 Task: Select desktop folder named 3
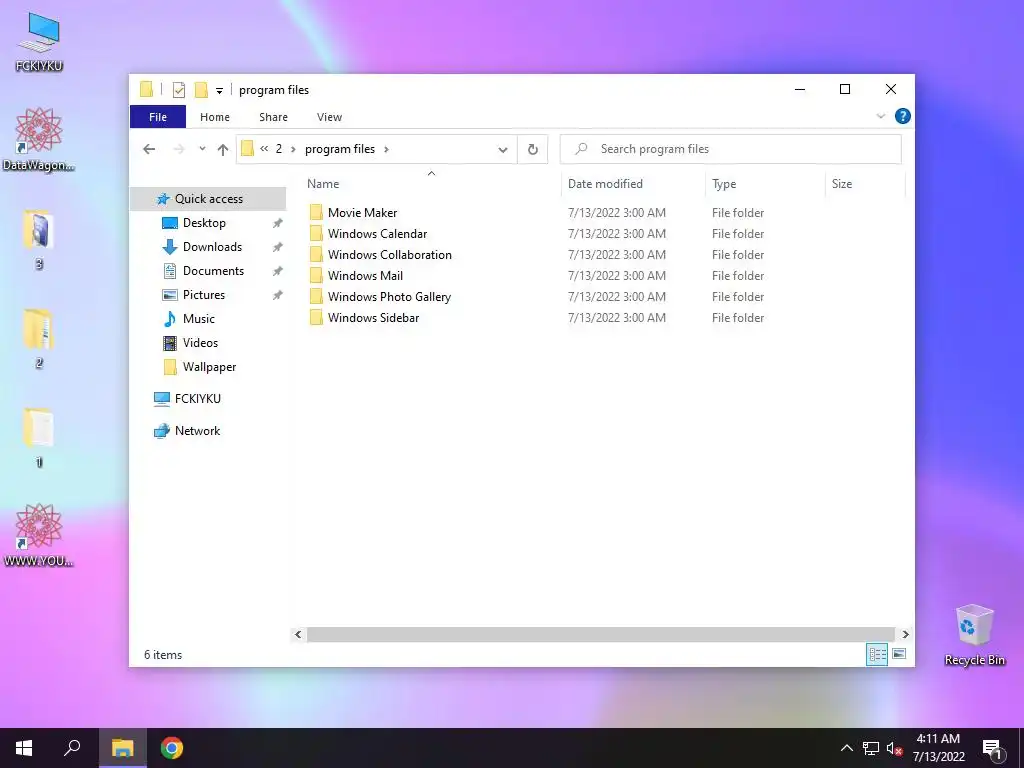[39, 240]
